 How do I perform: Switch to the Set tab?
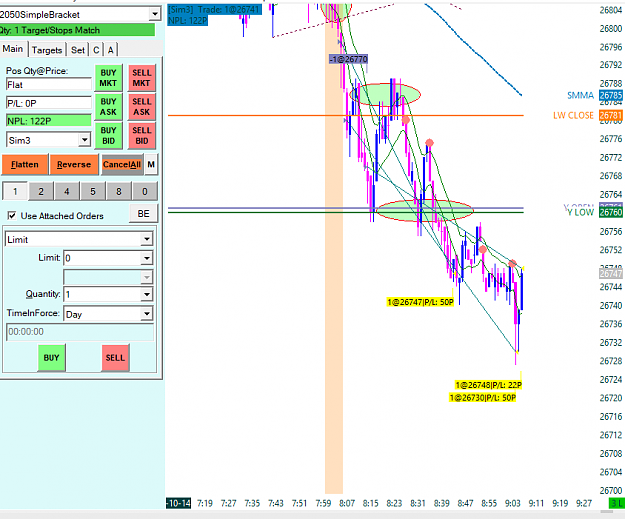78,50
